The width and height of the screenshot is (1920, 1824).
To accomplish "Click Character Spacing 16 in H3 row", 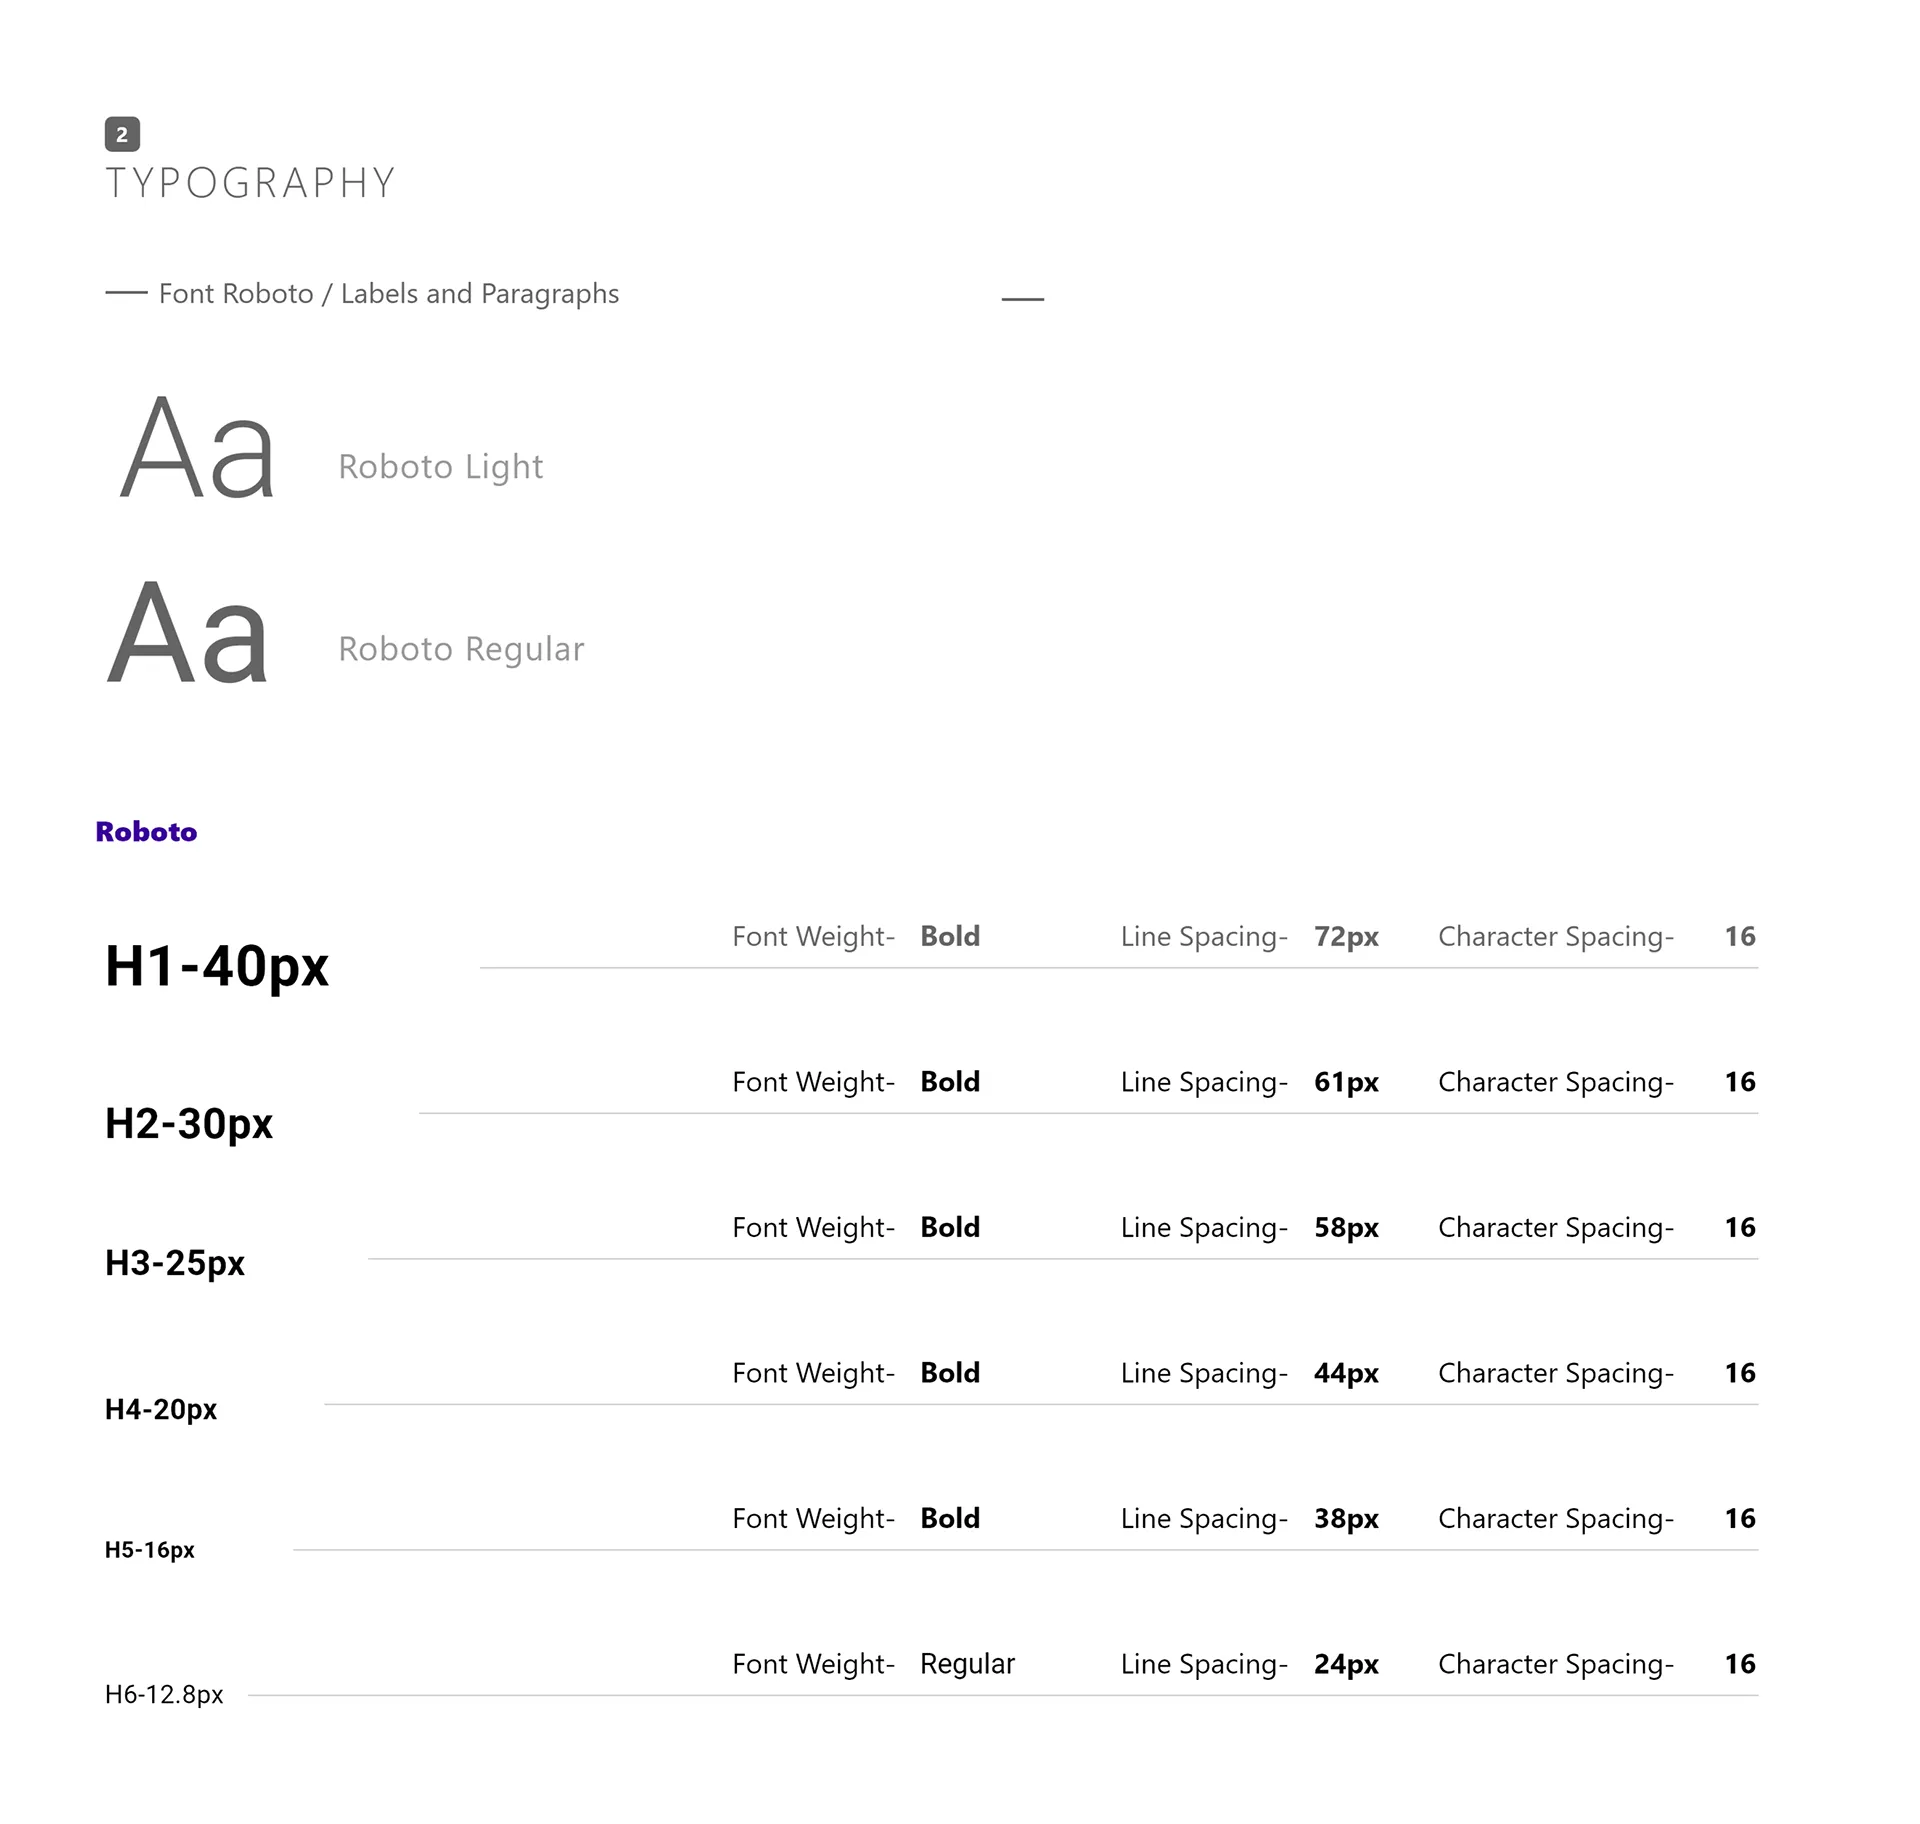I will [1739, 1227].
